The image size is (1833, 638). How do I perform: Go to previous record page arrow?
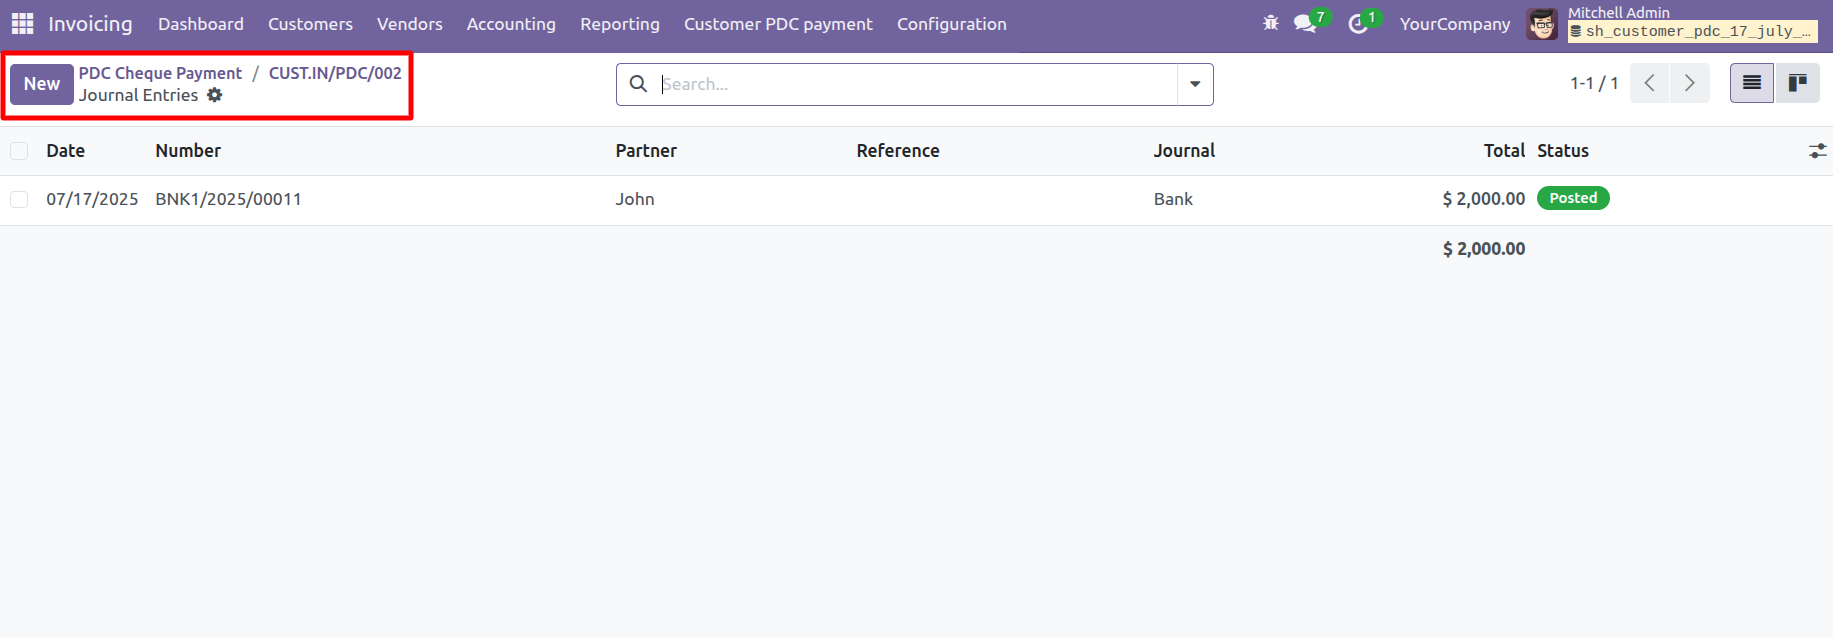click(x=1650, y=83)
